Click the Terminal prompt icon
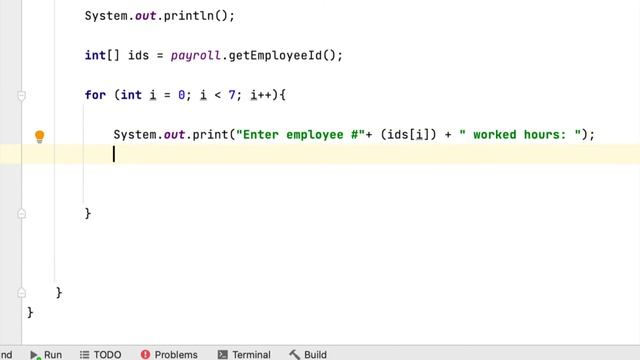Image resolution: width=640 pixels, height=360 pixels. pyautogui.click(x=222, y=354)
